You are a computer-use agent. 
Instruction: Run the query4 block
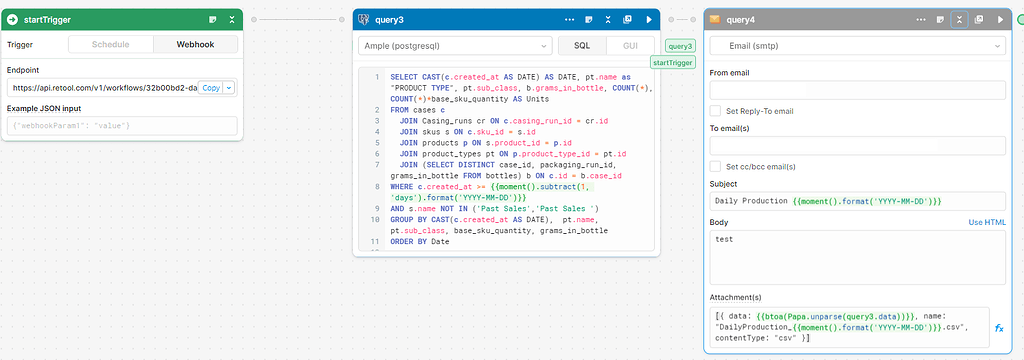click(1000, 20)
